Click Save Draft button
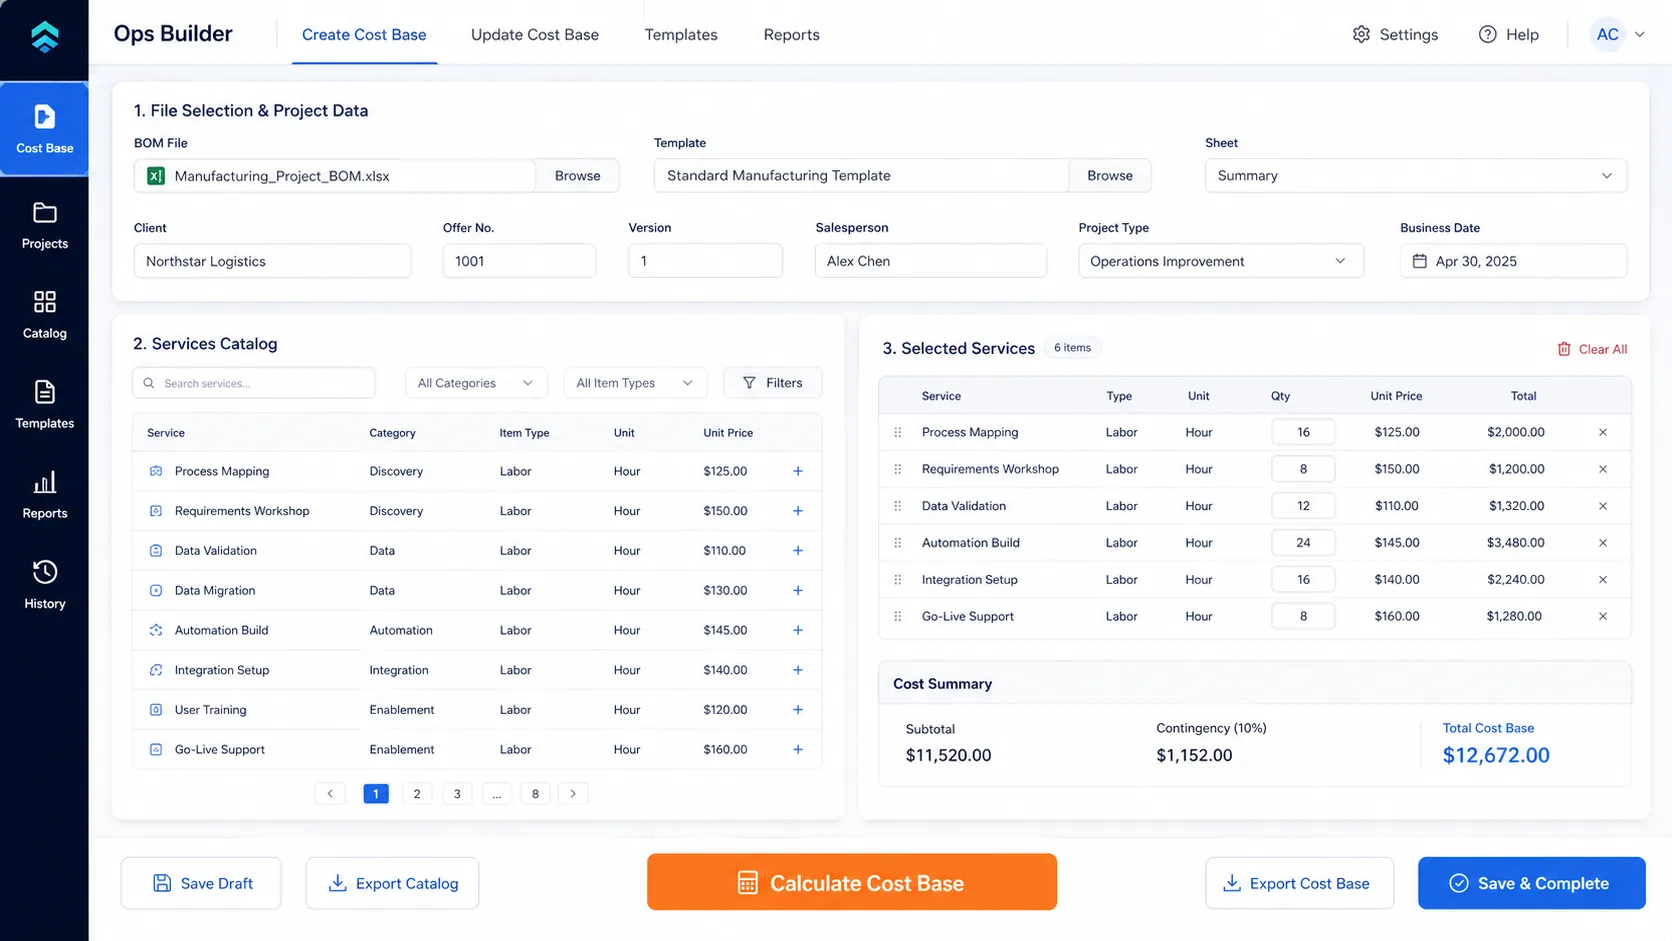Viewport: 1672px width, 941px height. coord(201,883)
